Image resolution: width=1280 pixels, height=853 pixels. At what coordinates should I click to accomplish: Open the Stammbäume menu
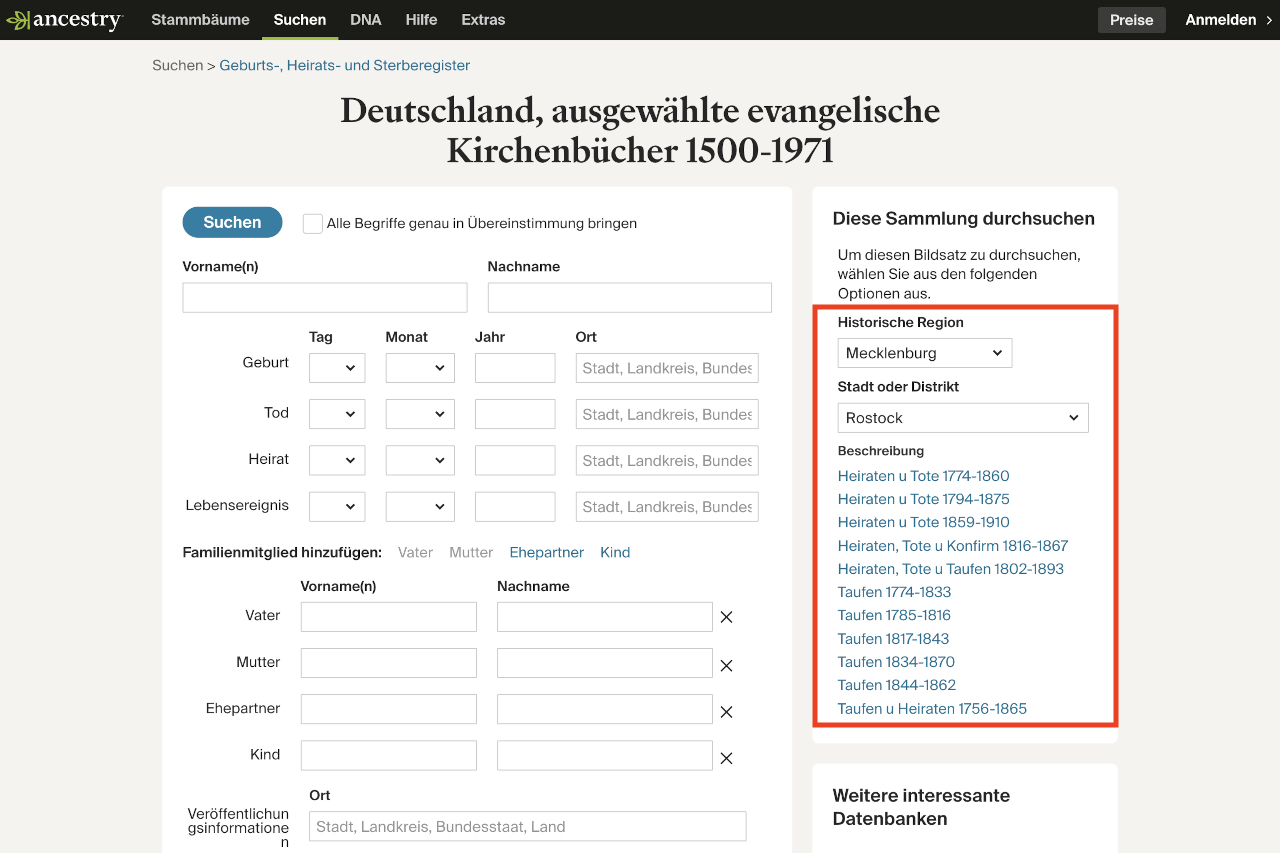click(x=200, y=20)
